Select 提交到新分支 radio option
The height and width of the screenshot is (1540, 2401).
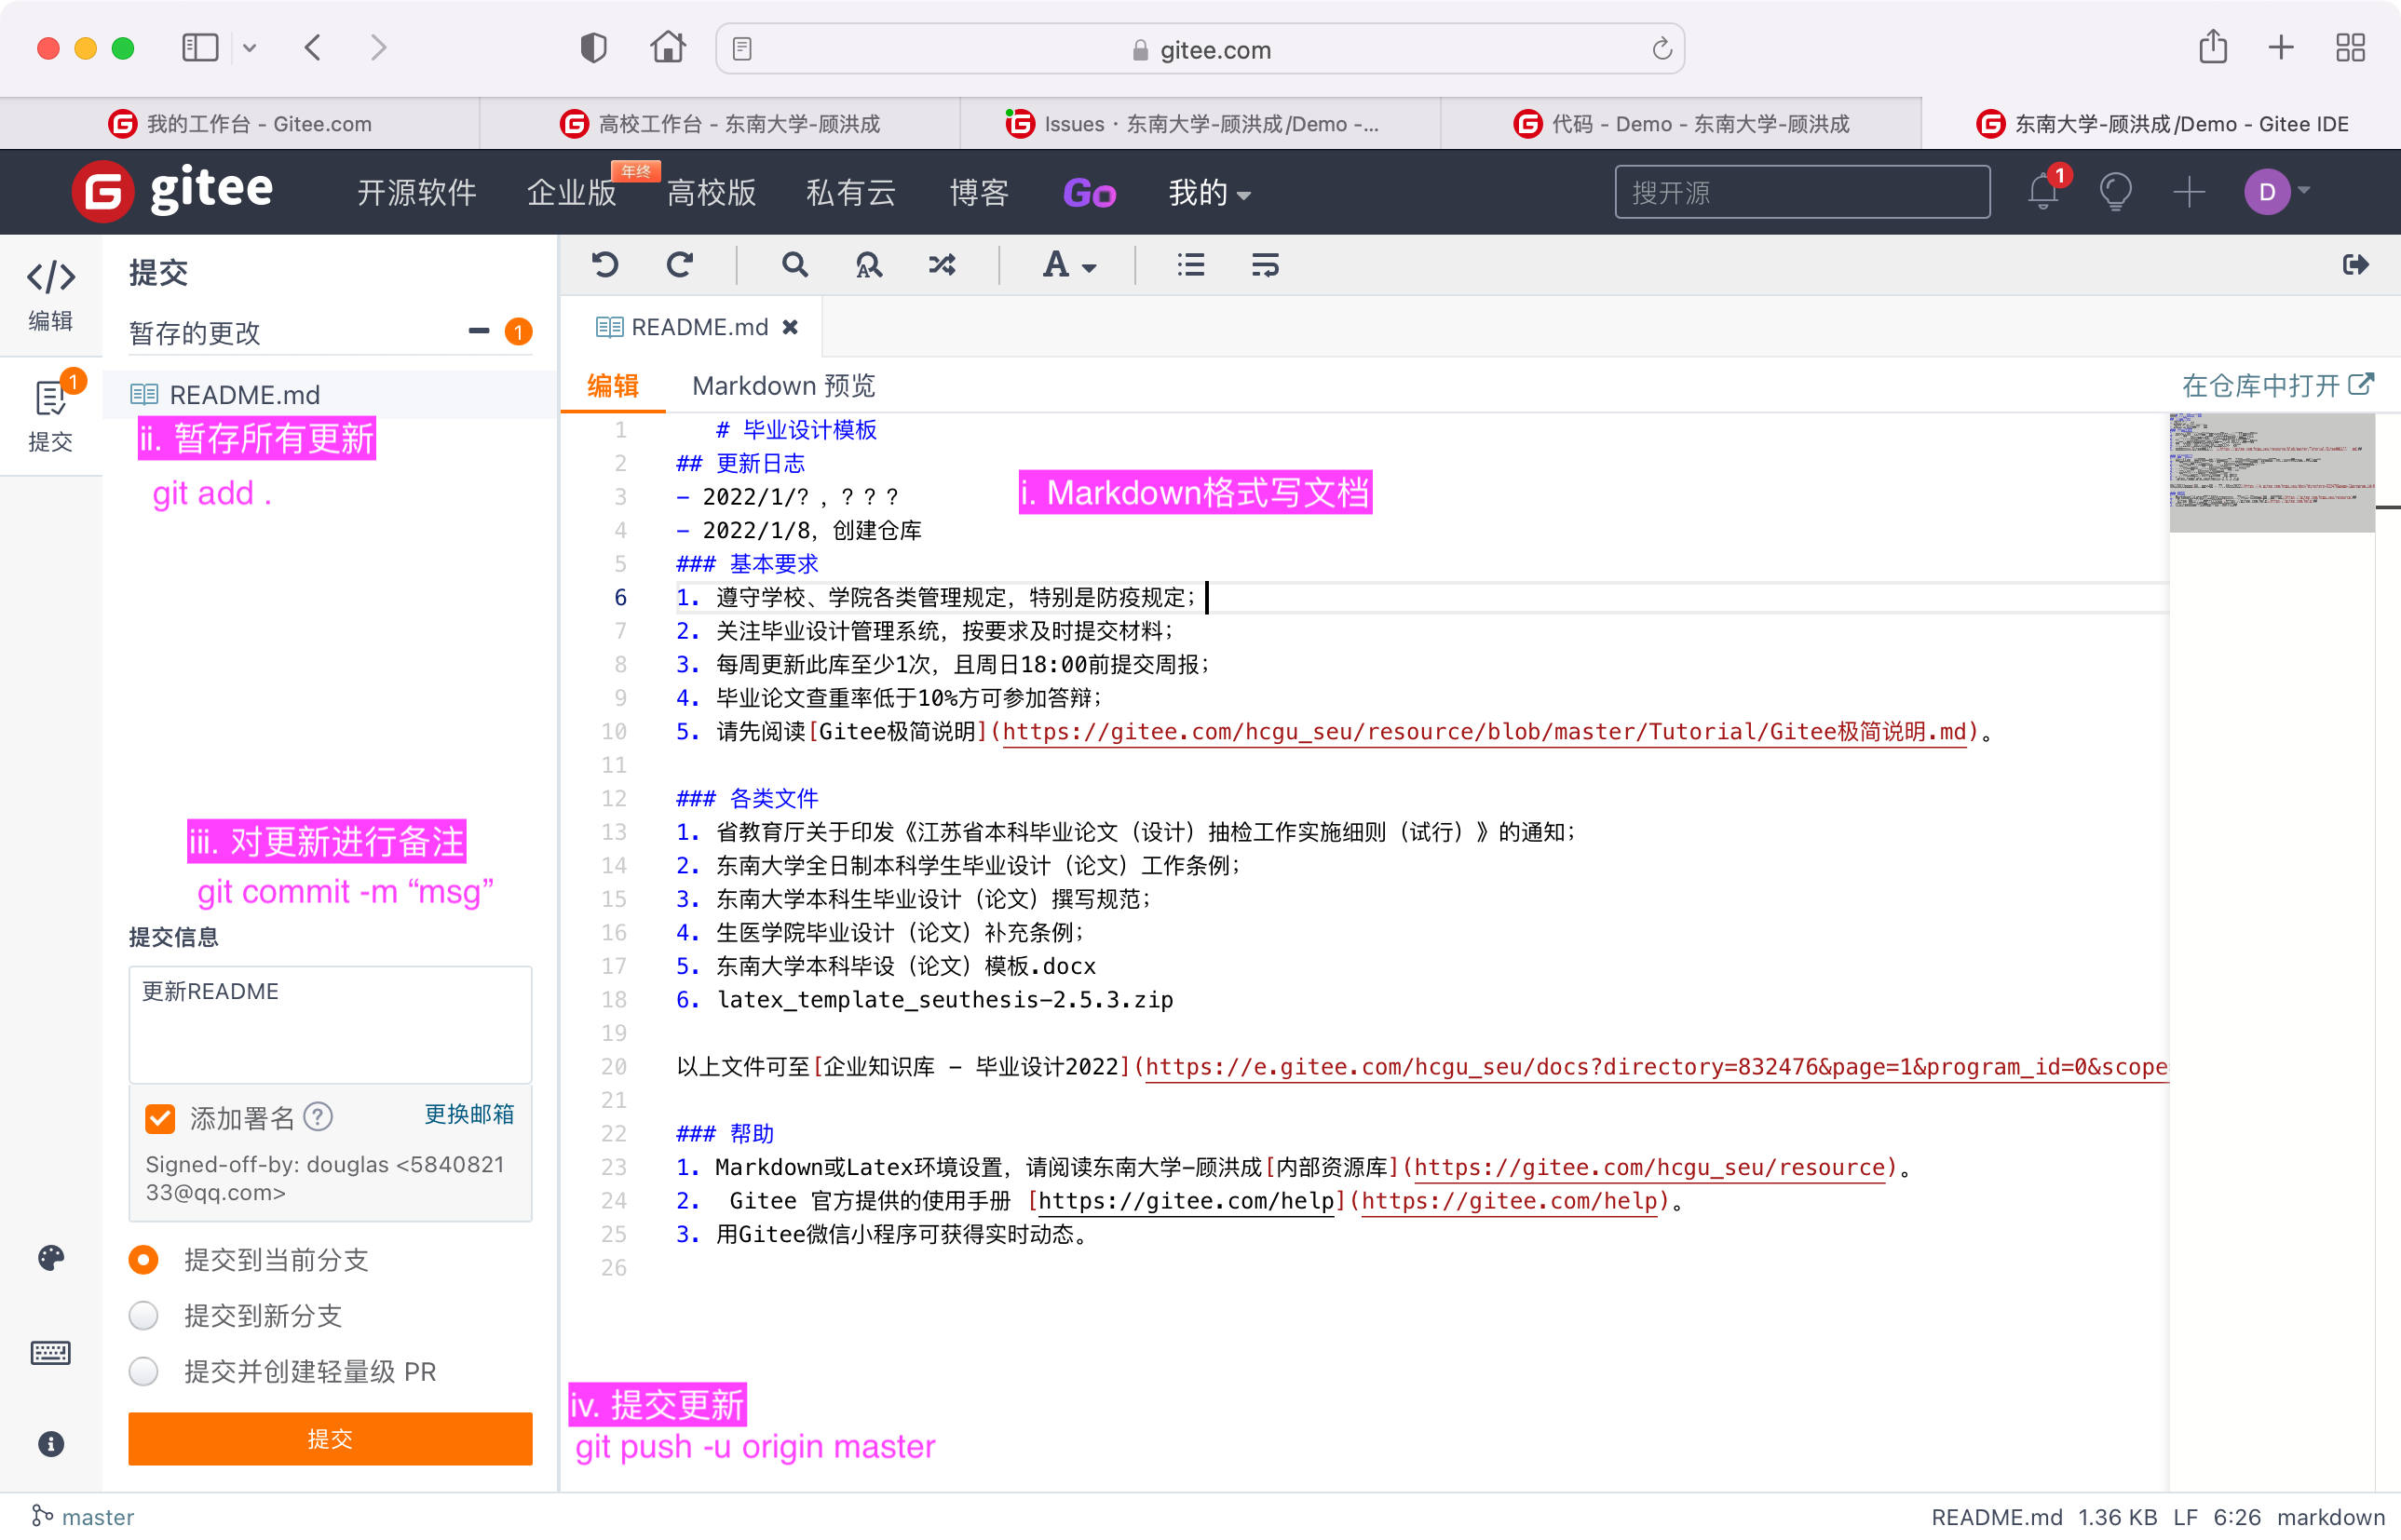pyautogui.click(x=144, y=1315)
